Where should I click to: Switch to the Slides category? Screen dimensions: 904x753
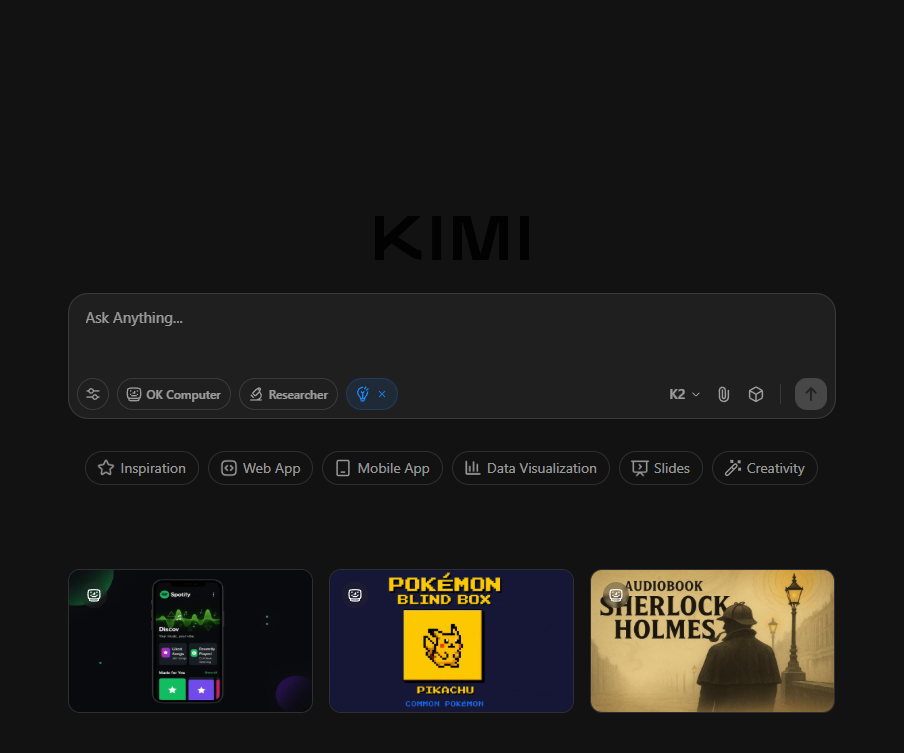(x=661, y=468)
